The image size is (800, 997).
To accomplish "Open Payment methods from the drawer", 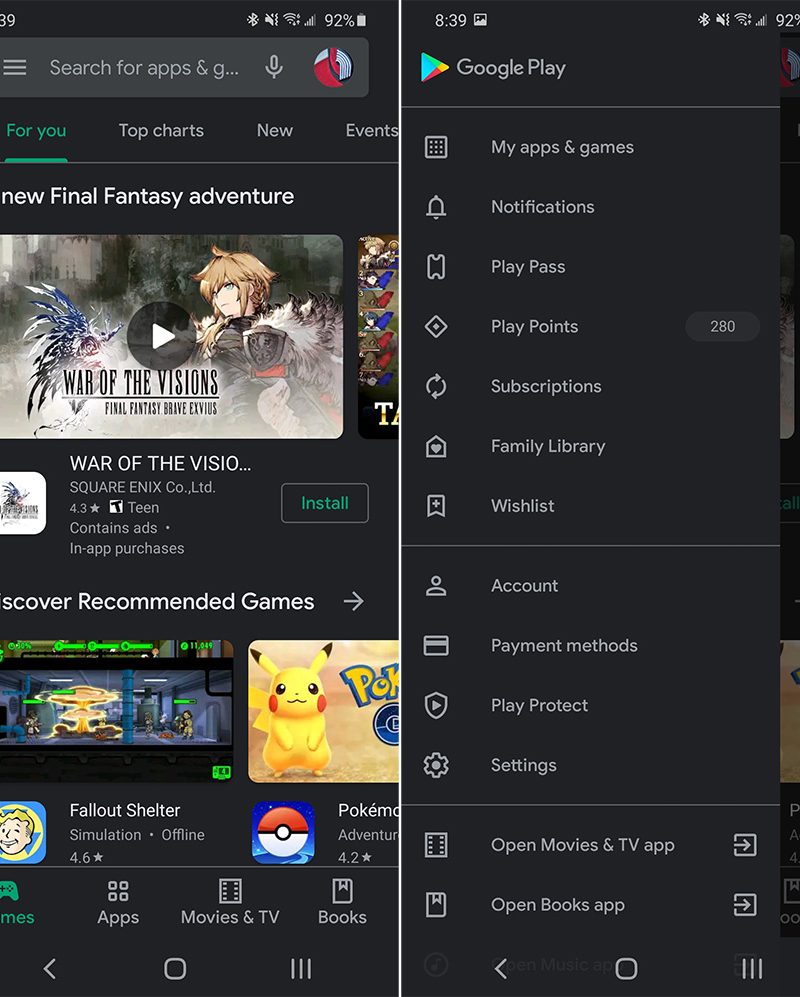I will [x=563, y=646].
